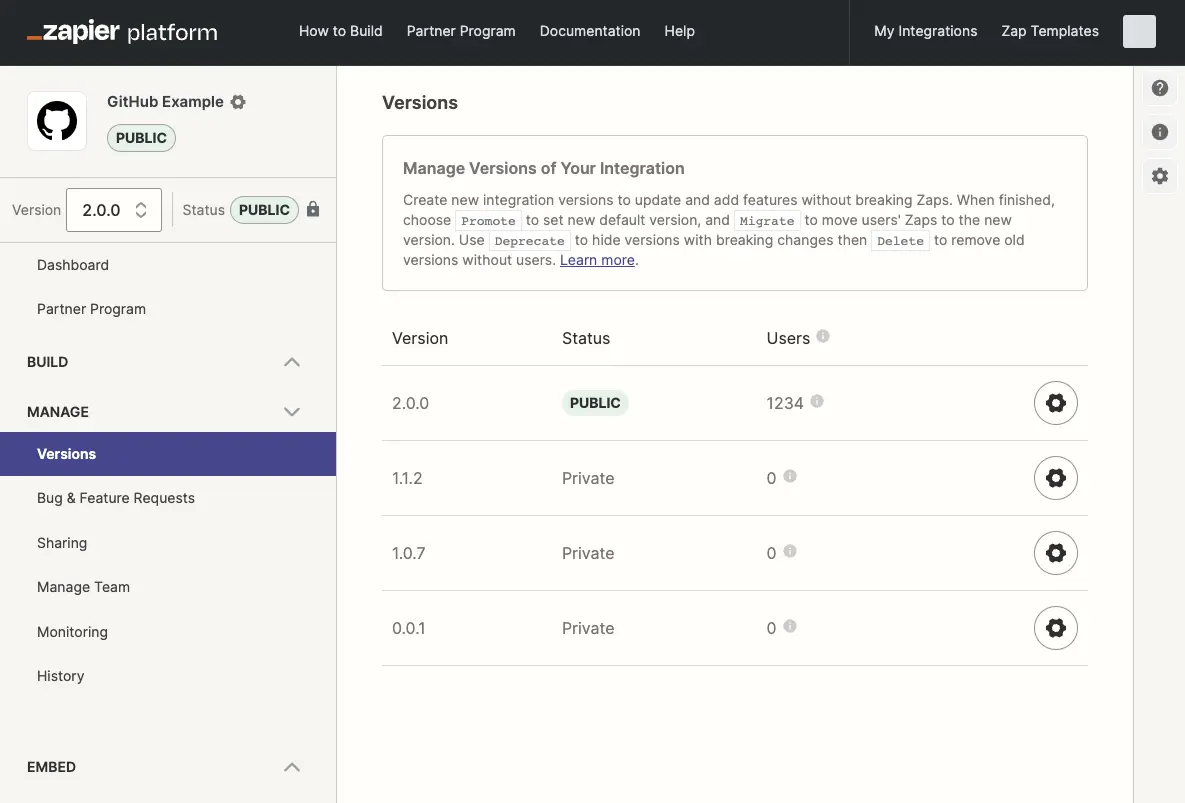
Task: Open Bug & Feature Requests
Action: pyautogui.click(x=116, y=498)
